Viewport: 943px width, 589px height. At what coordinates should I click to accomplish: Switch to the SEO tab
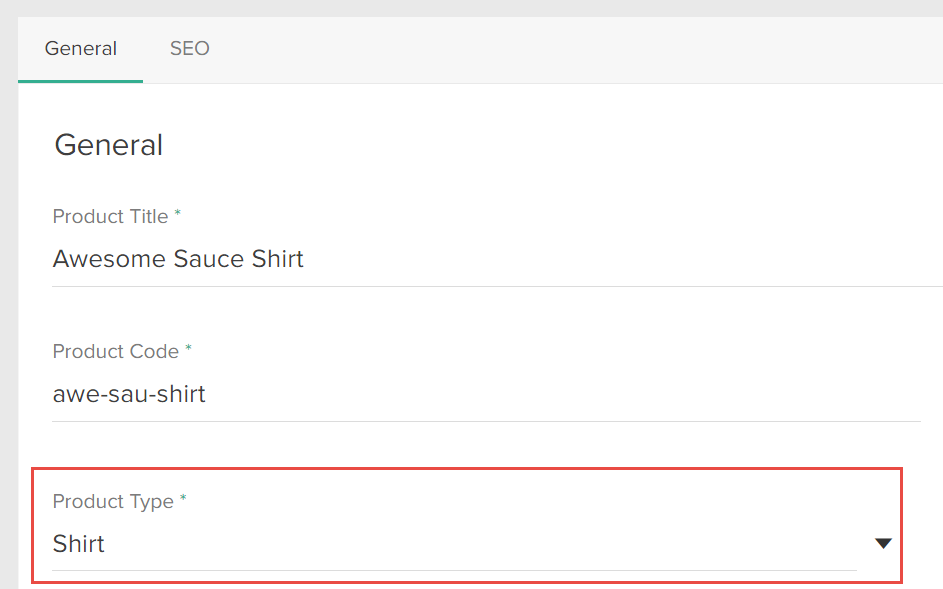(189, 48)
